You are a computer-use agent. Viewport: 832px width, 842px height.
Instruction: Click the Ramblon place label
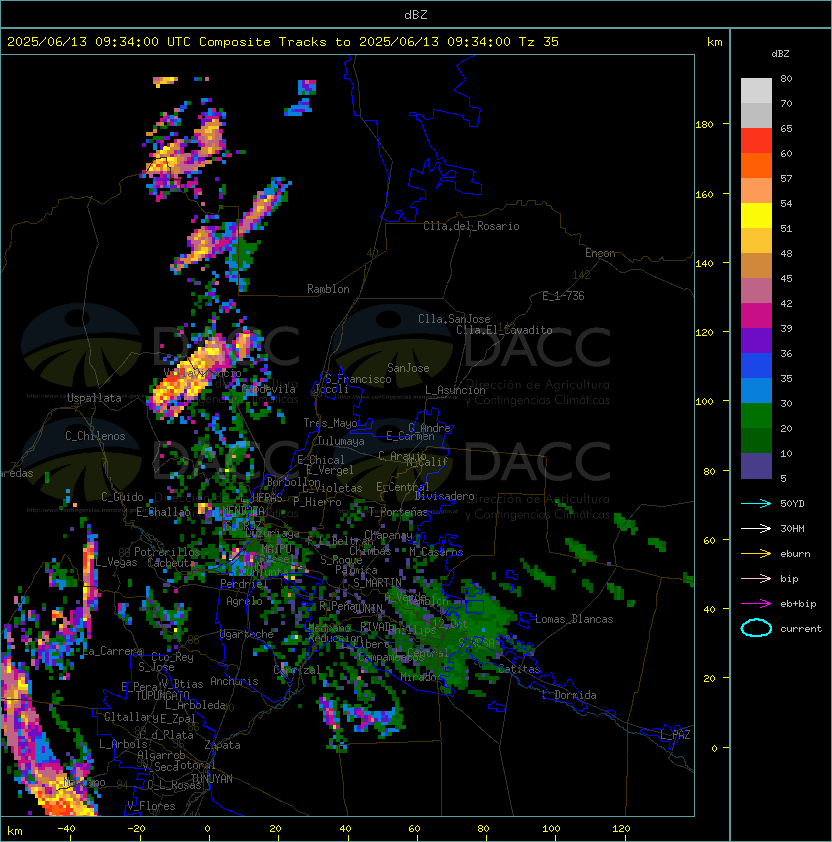click(328, 289)
